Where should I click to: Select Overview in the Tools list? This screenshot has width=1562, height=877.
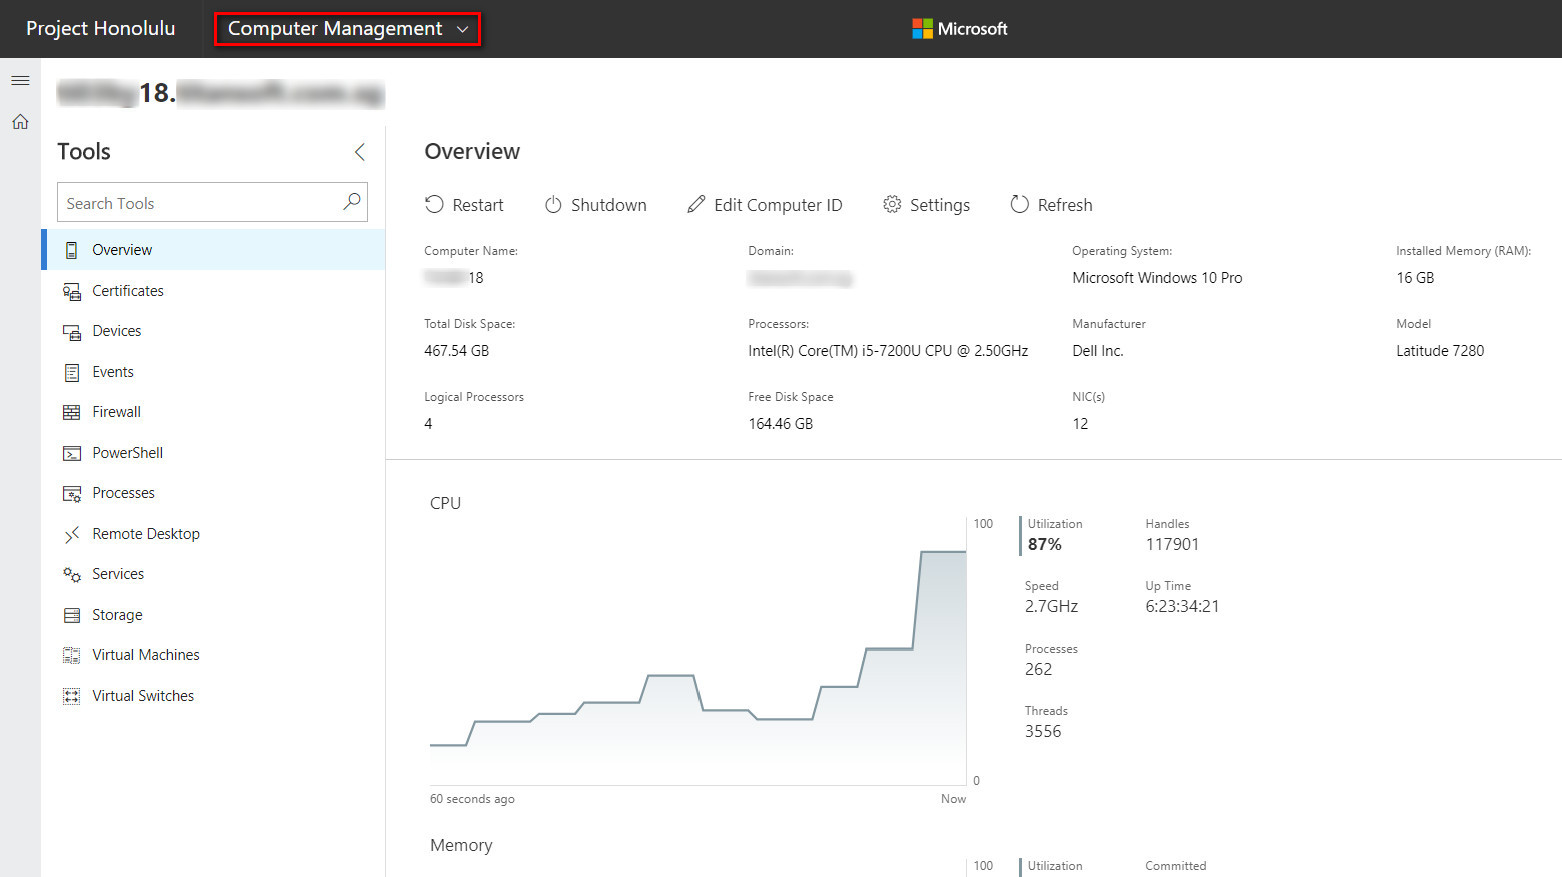[122, 250]
